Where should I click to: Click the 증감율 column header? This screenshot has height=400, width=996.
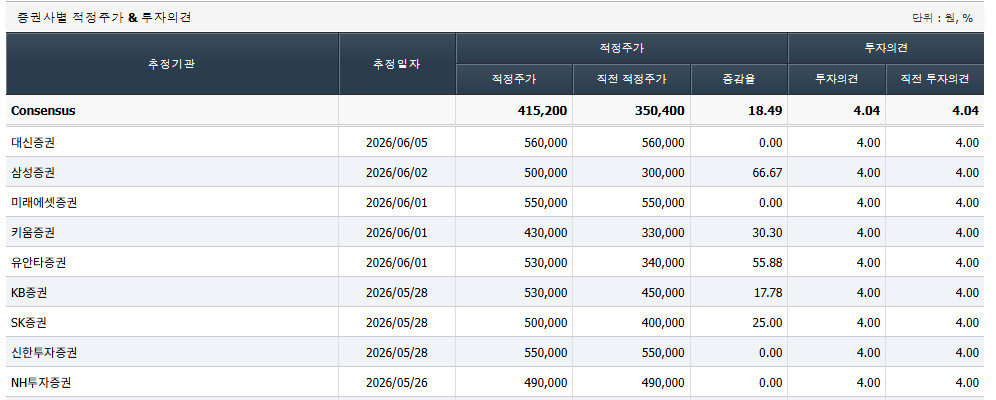tap(739, 79)
